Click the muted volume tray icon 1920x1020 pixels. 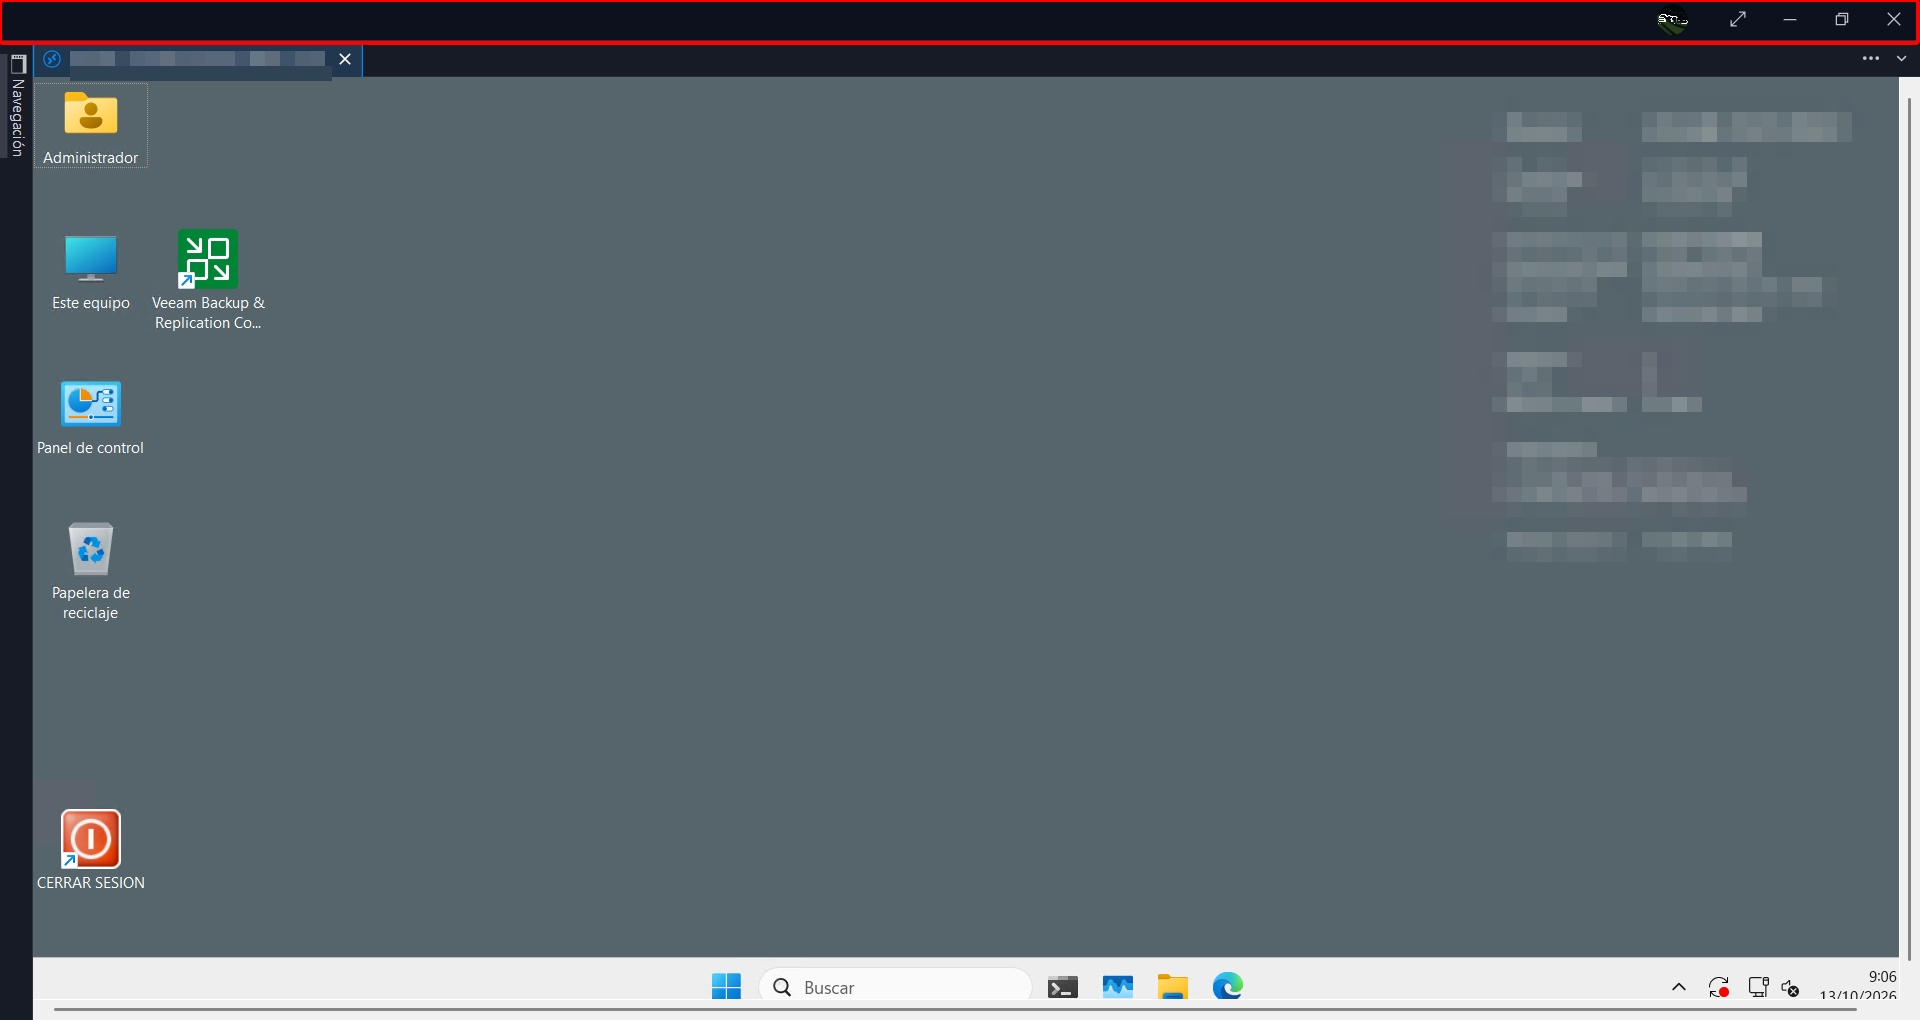click(1791, 989)
